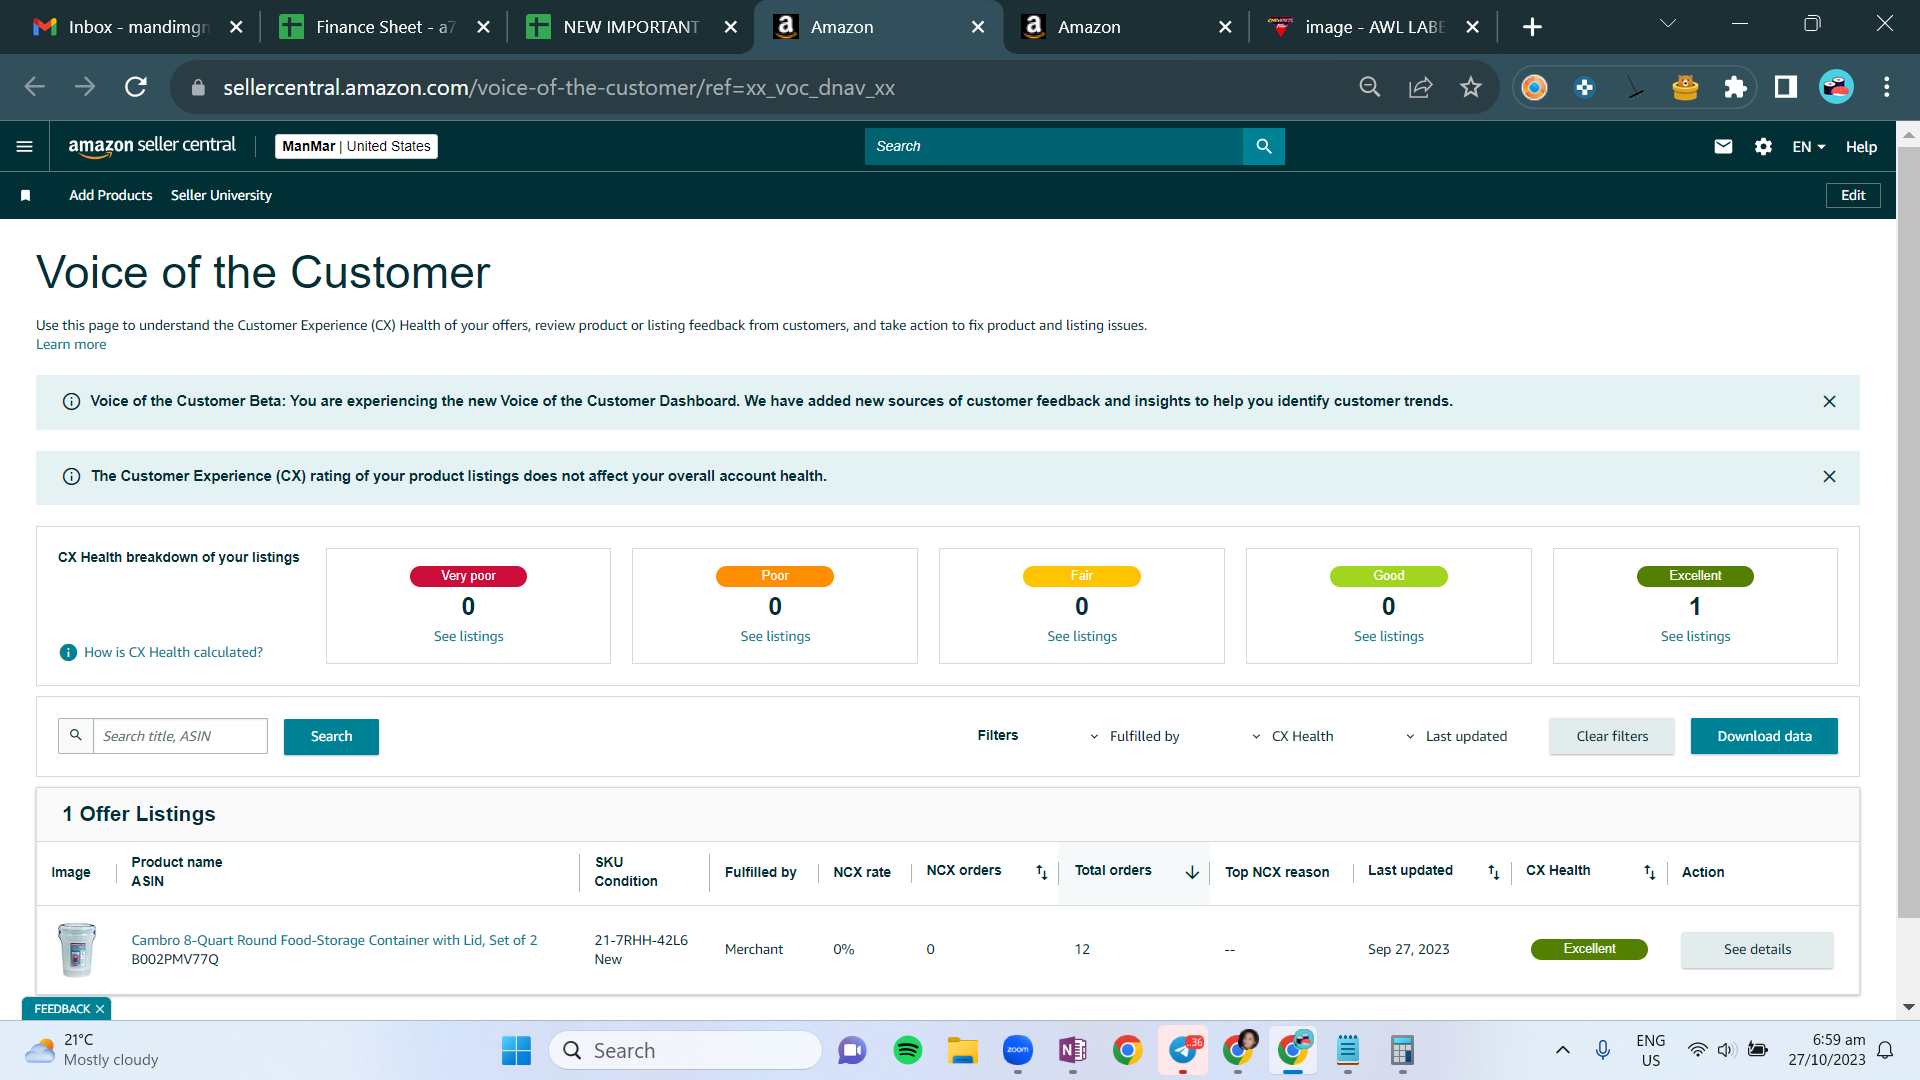Open the EN language dropdown
This screenshot has height=1080, width=1920.
pos(1809,147)
